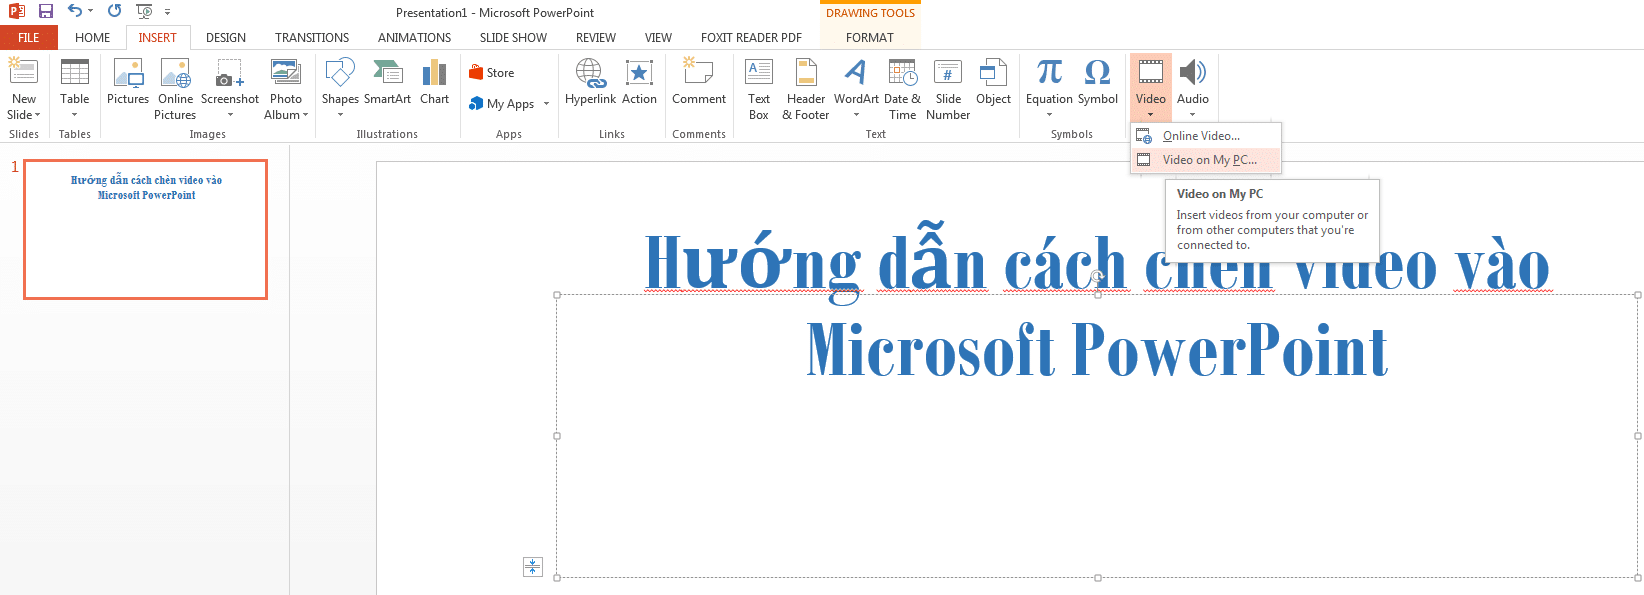Open the FILE tab
The width and height of the screenshot is (1644, 595).
pyautogui.click(x=29, y=38)
